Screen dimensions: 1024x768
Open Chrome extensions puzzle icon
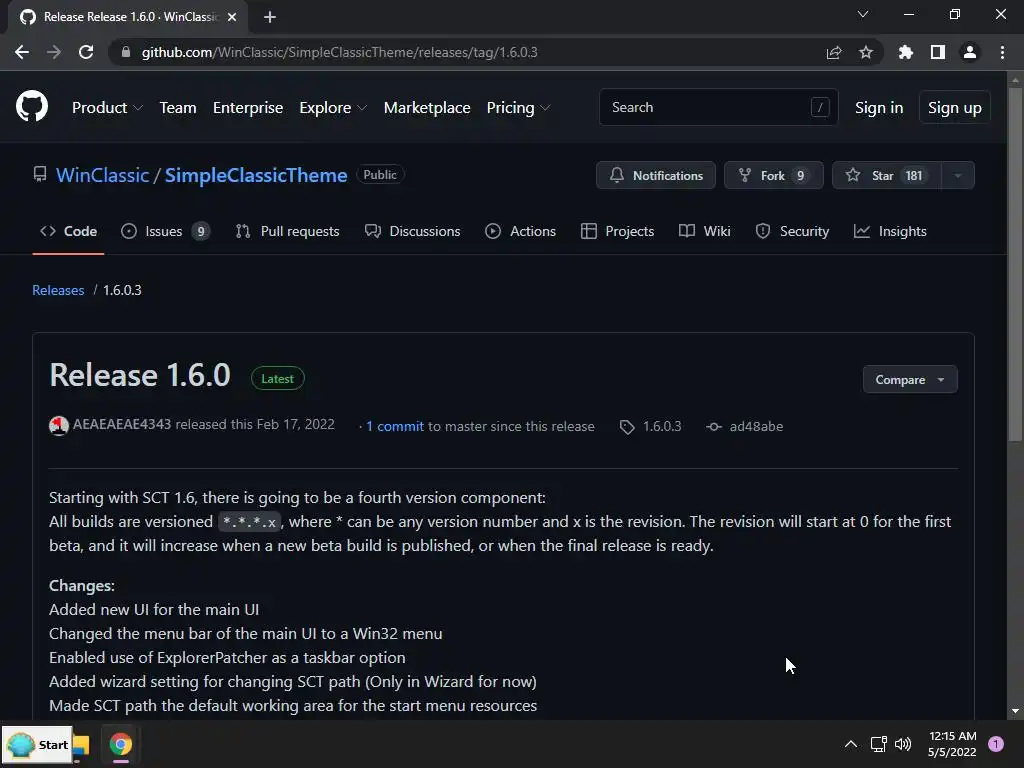click(905, 52)
